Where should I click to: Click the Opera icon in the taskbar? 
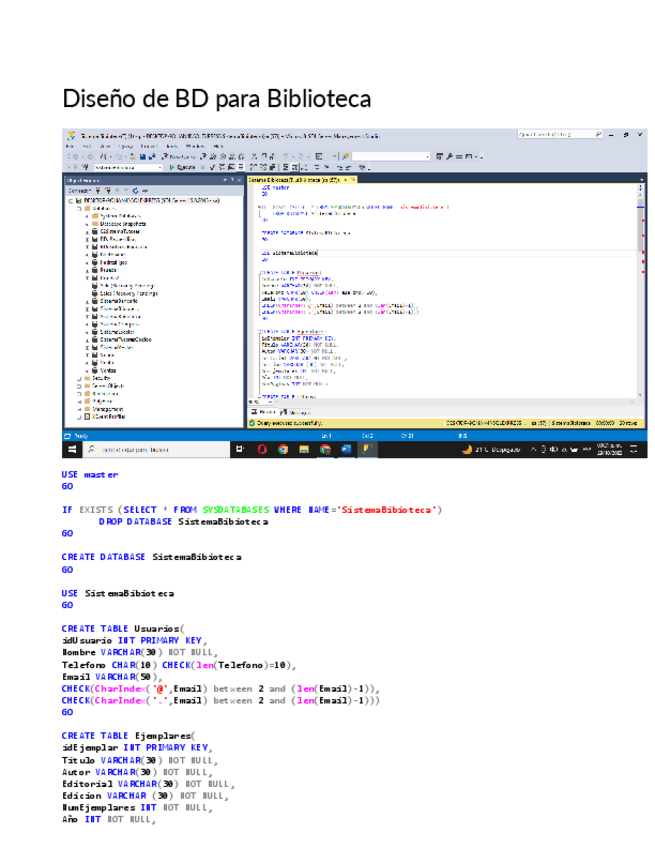(262, 450)
